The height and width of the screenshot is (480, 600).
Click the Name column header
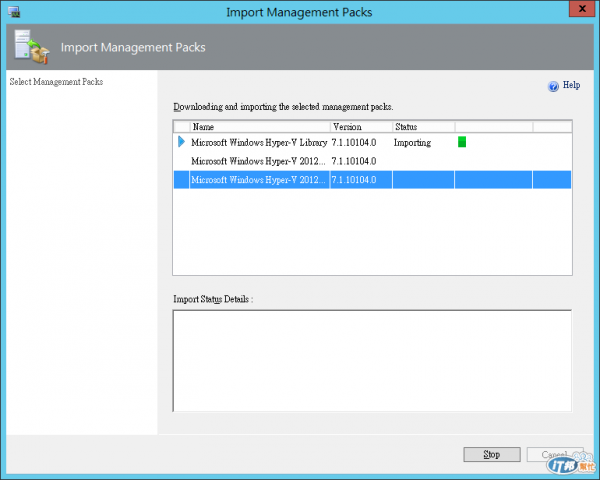pyautogui.click(x=260, y=127)
